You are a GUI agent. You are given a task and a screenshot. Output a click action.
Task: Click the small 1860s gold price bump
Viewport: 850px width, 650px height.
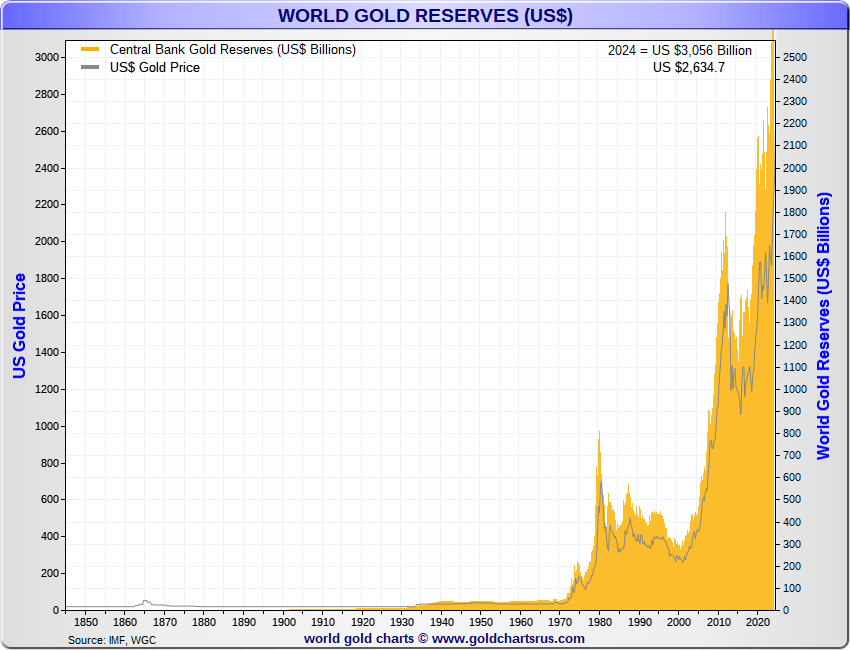tap(146, 601)
